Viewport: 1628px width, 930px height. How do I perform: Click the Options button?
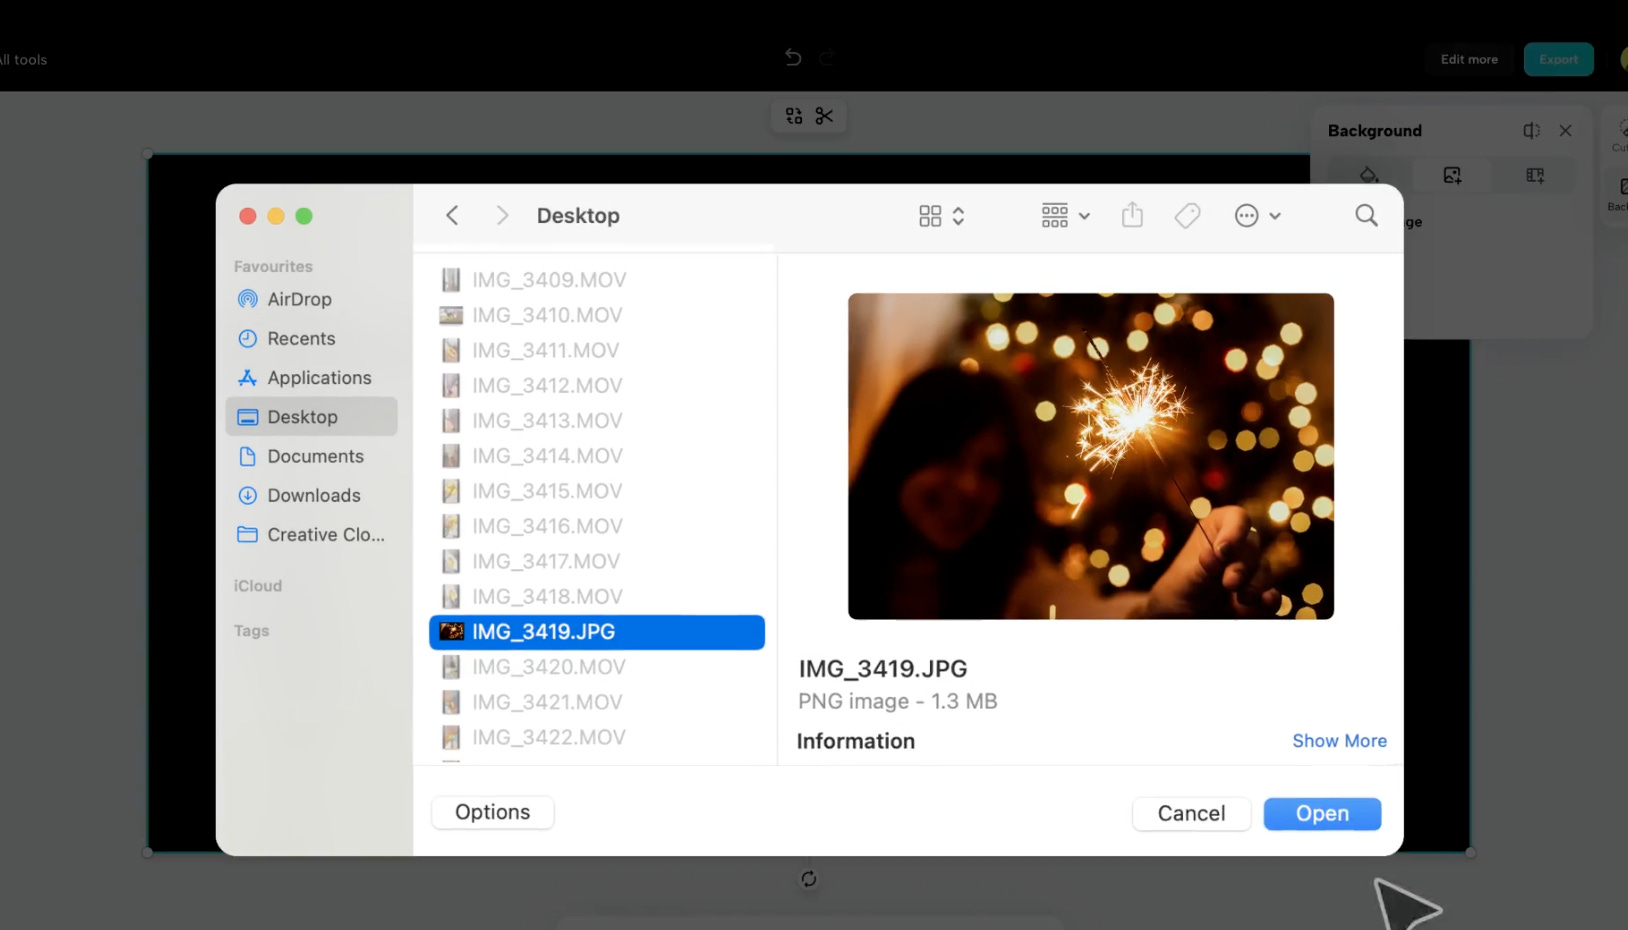[x=493, y=812]
